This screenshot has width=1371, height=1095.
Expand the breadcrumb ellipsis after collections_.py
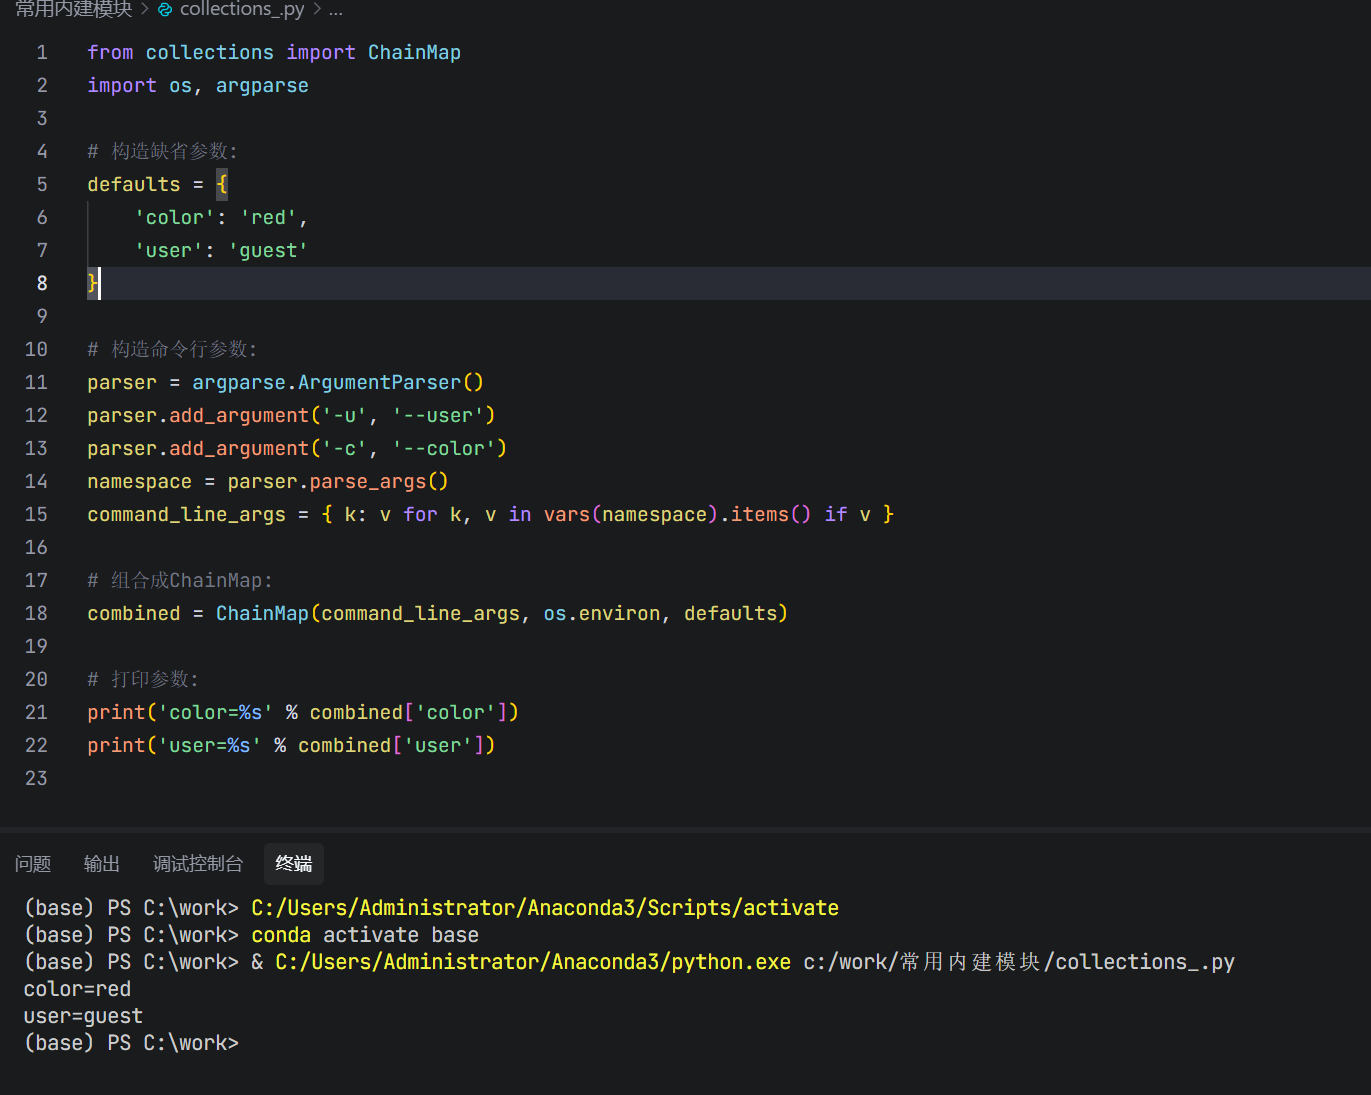(335, 10)
